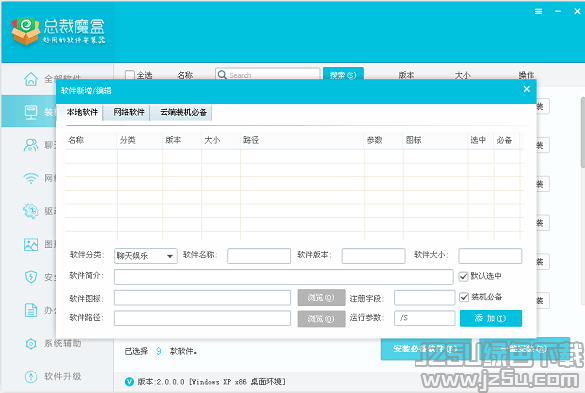585x393 pixels.
Task: Toggle the 默认选中 checkbox
Action: point(463,276)
